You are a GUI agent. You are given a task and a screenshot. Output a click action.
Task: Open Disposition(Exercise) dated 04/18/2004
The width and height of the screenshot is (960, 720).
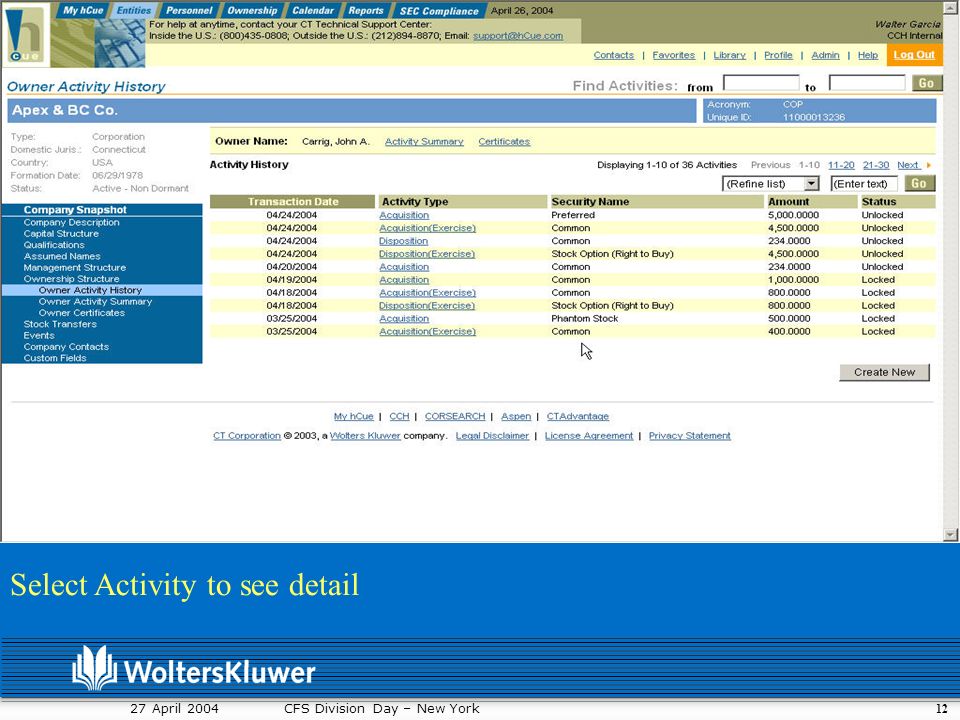click(426, 306)
